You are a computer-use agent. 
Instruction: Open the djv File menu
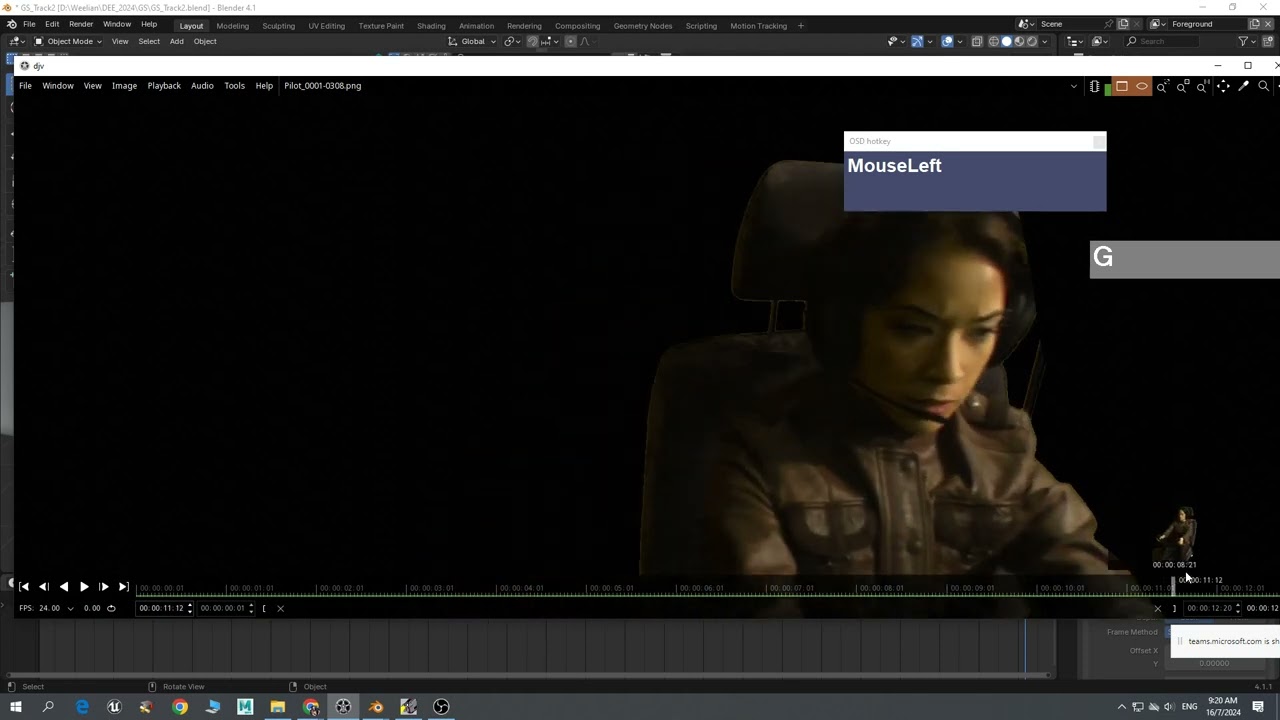(x=25, y=86)
